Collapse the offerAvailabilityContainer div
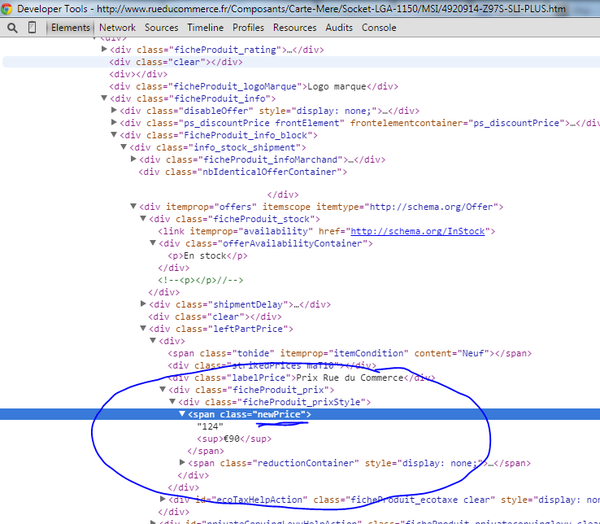 tap(153, 243)
